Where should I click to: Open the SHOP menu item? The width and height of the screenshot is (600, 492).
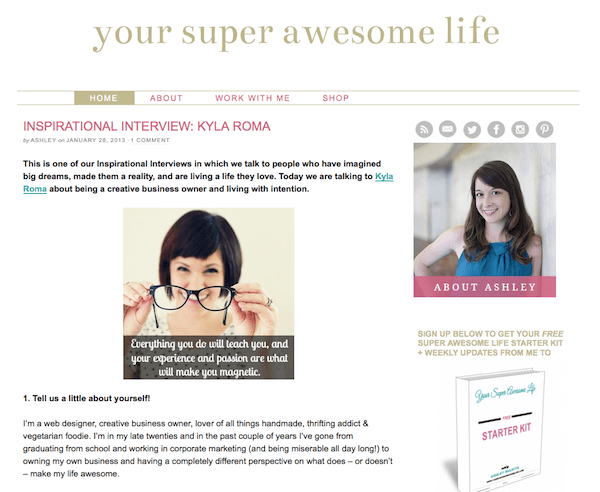(336, 98)
